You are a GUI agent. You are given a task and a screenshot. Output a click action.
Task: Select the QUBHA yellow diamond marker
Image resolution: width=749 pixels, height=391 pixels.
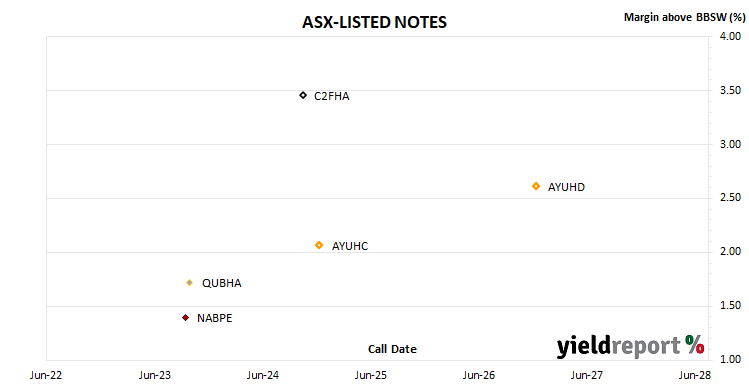[x=190, y=283]
